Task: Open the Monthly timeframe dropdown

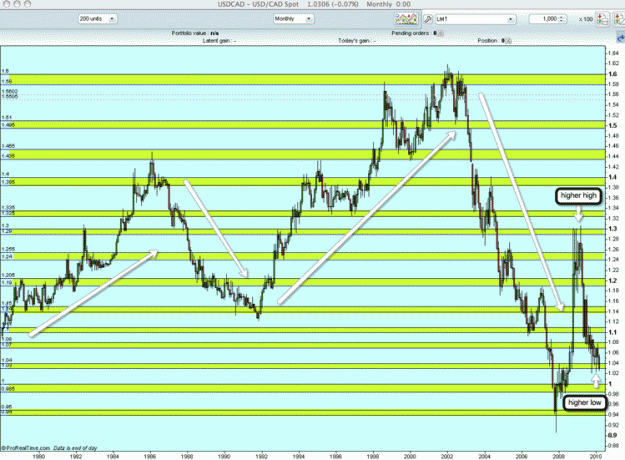Action: point(293,19)
